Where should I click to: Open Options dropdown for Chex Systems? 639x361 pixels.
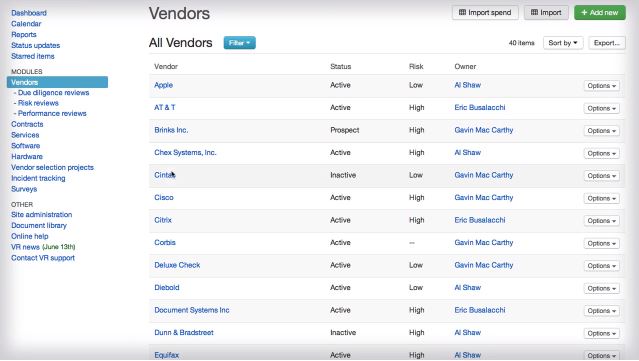[x=602, y=153]
